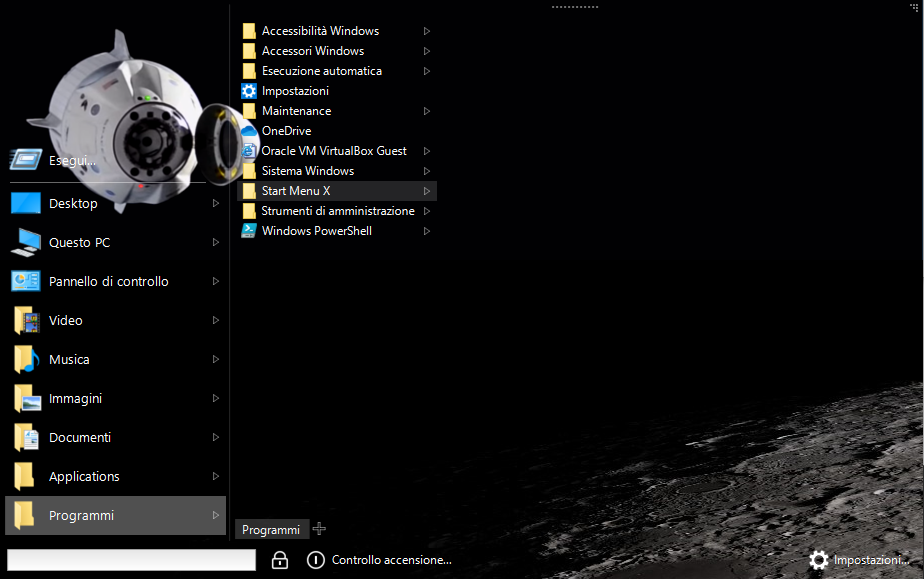Click the Esecuzione automatica folder icon
This screenshot has height=579, width=924.
coord(249,71)
